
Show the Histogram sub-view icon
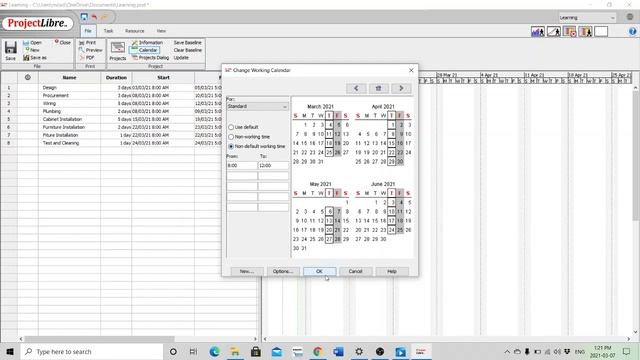538,31
